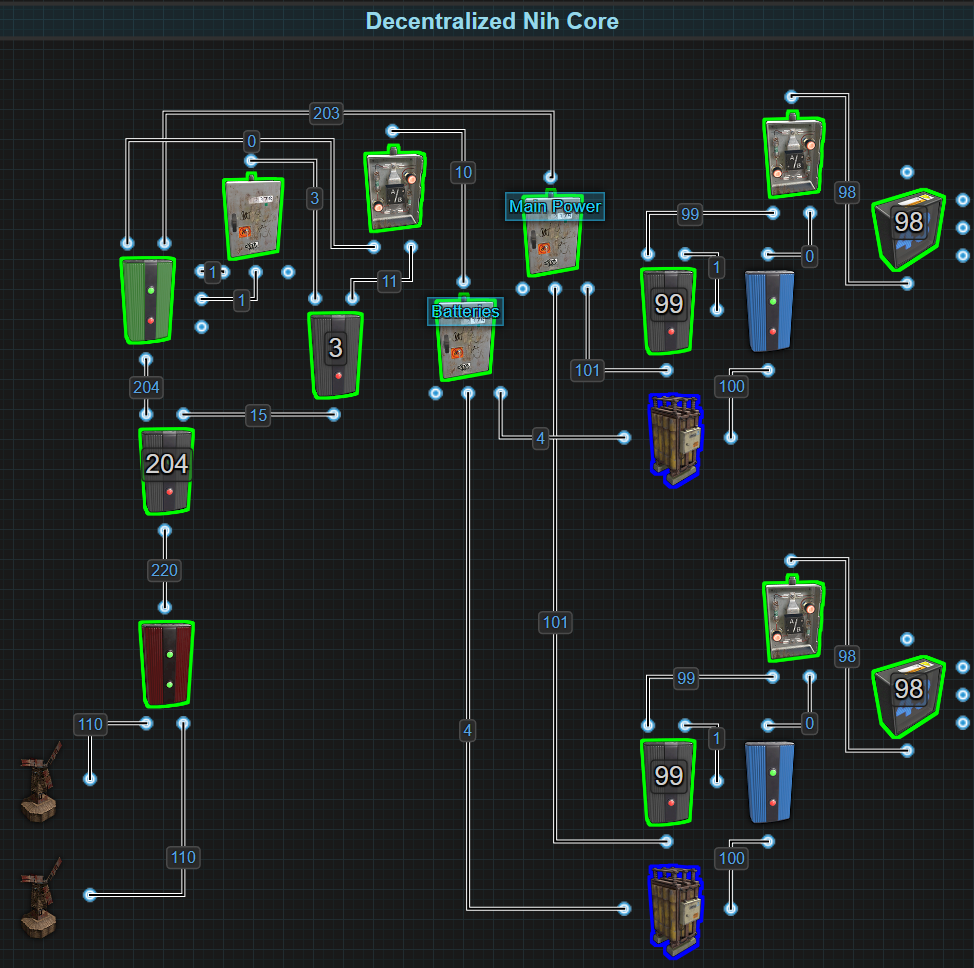Click the Decentralized Nih Core title
This screenshot has height=968, width=974.
492,21
